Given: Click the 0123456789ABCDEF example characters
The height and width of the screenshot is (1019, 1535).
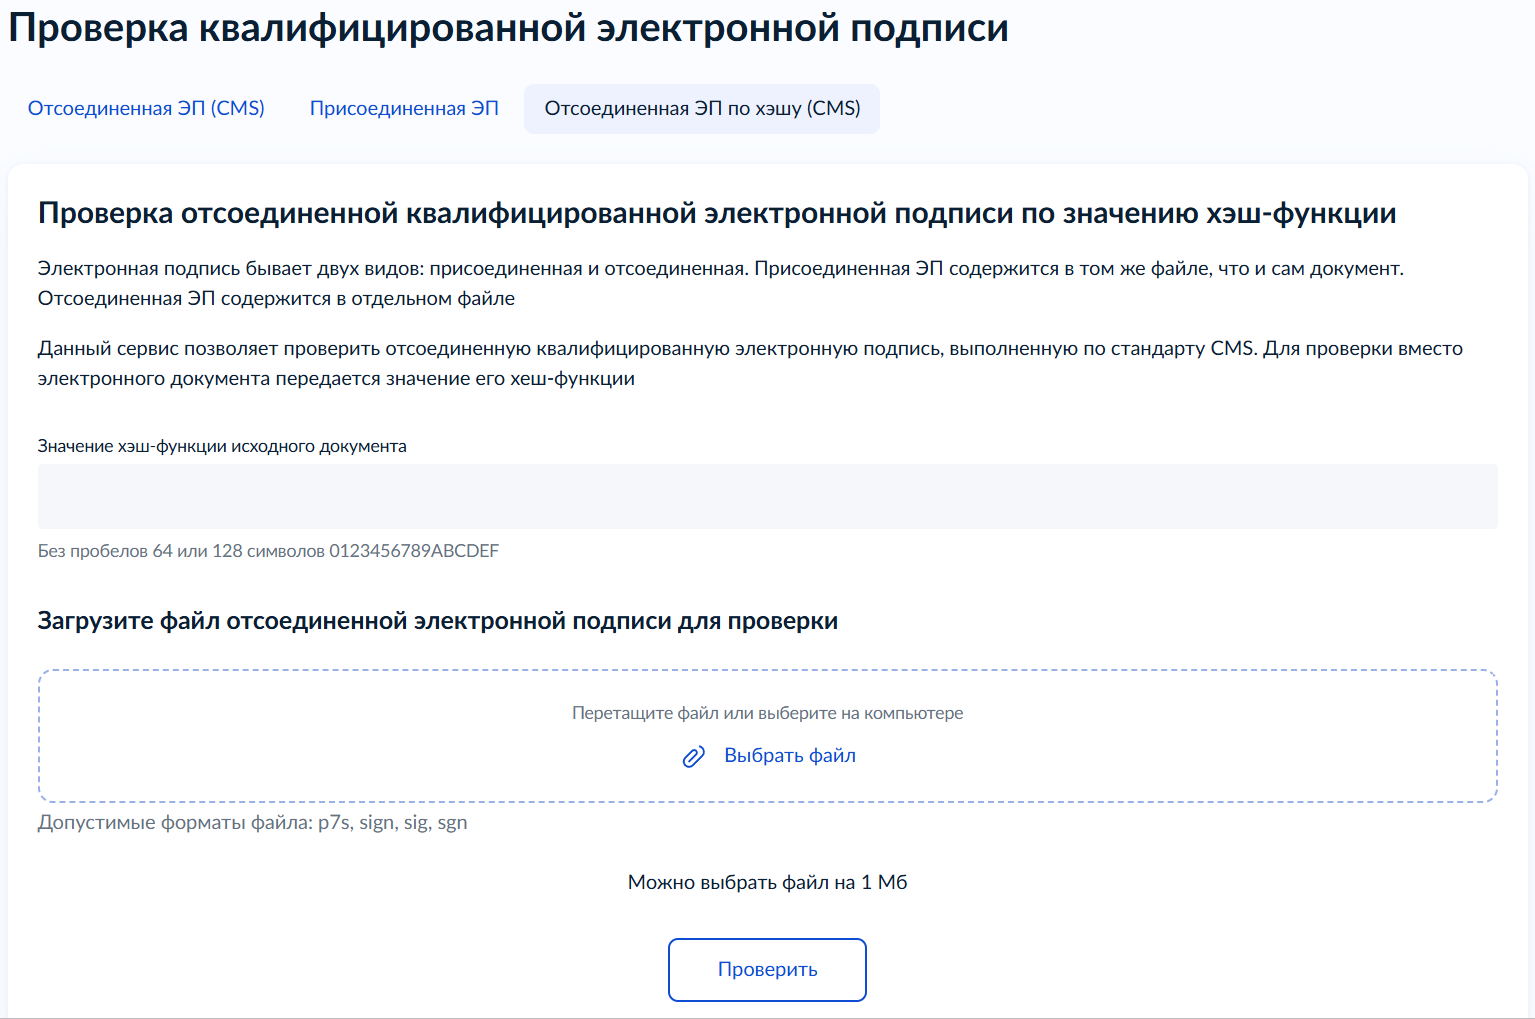Looking at the screenshot, I should pyautogui.click(x=414, y=551).
